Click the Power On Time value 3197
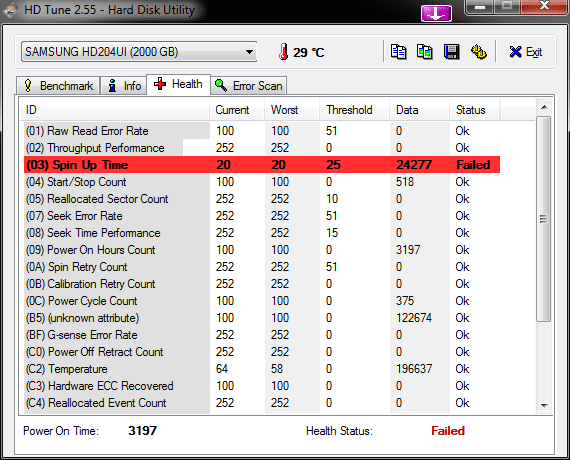 coord(142,431)
